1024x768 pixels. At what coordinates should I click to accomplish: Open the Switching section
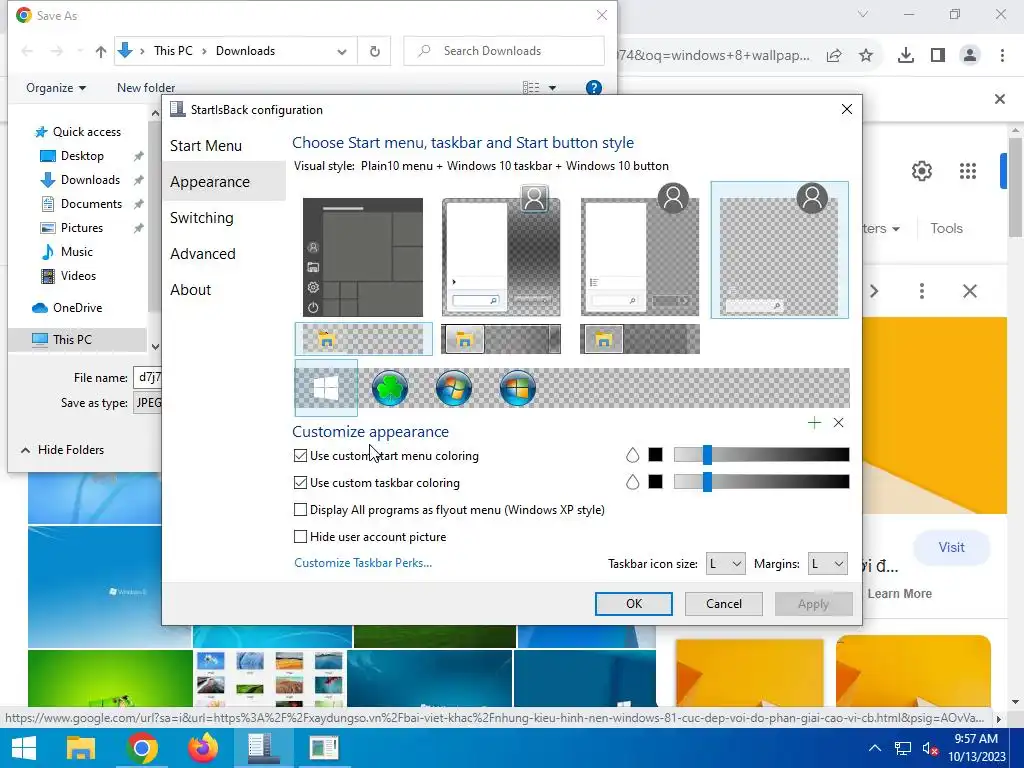pyautogui.click(x=202, y=217)
